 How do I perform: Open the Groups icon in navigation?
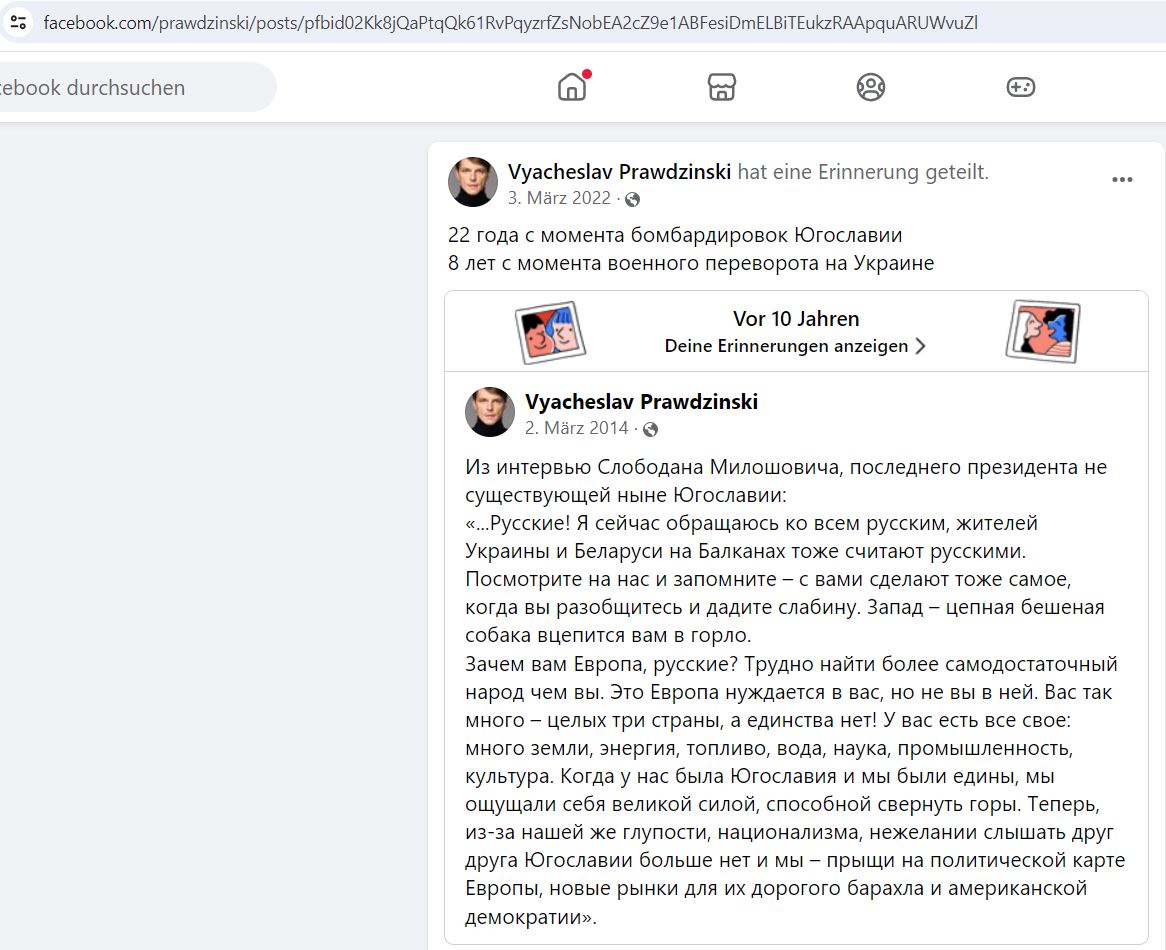tap(871, 87)
